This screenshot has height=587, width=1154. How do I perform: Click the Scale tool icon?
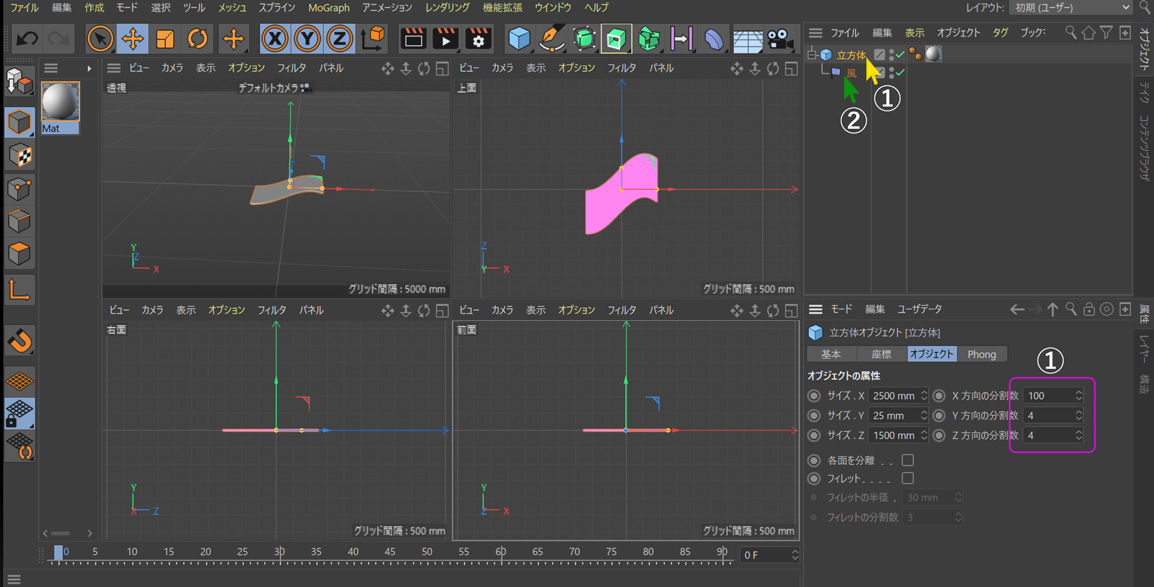165,39
